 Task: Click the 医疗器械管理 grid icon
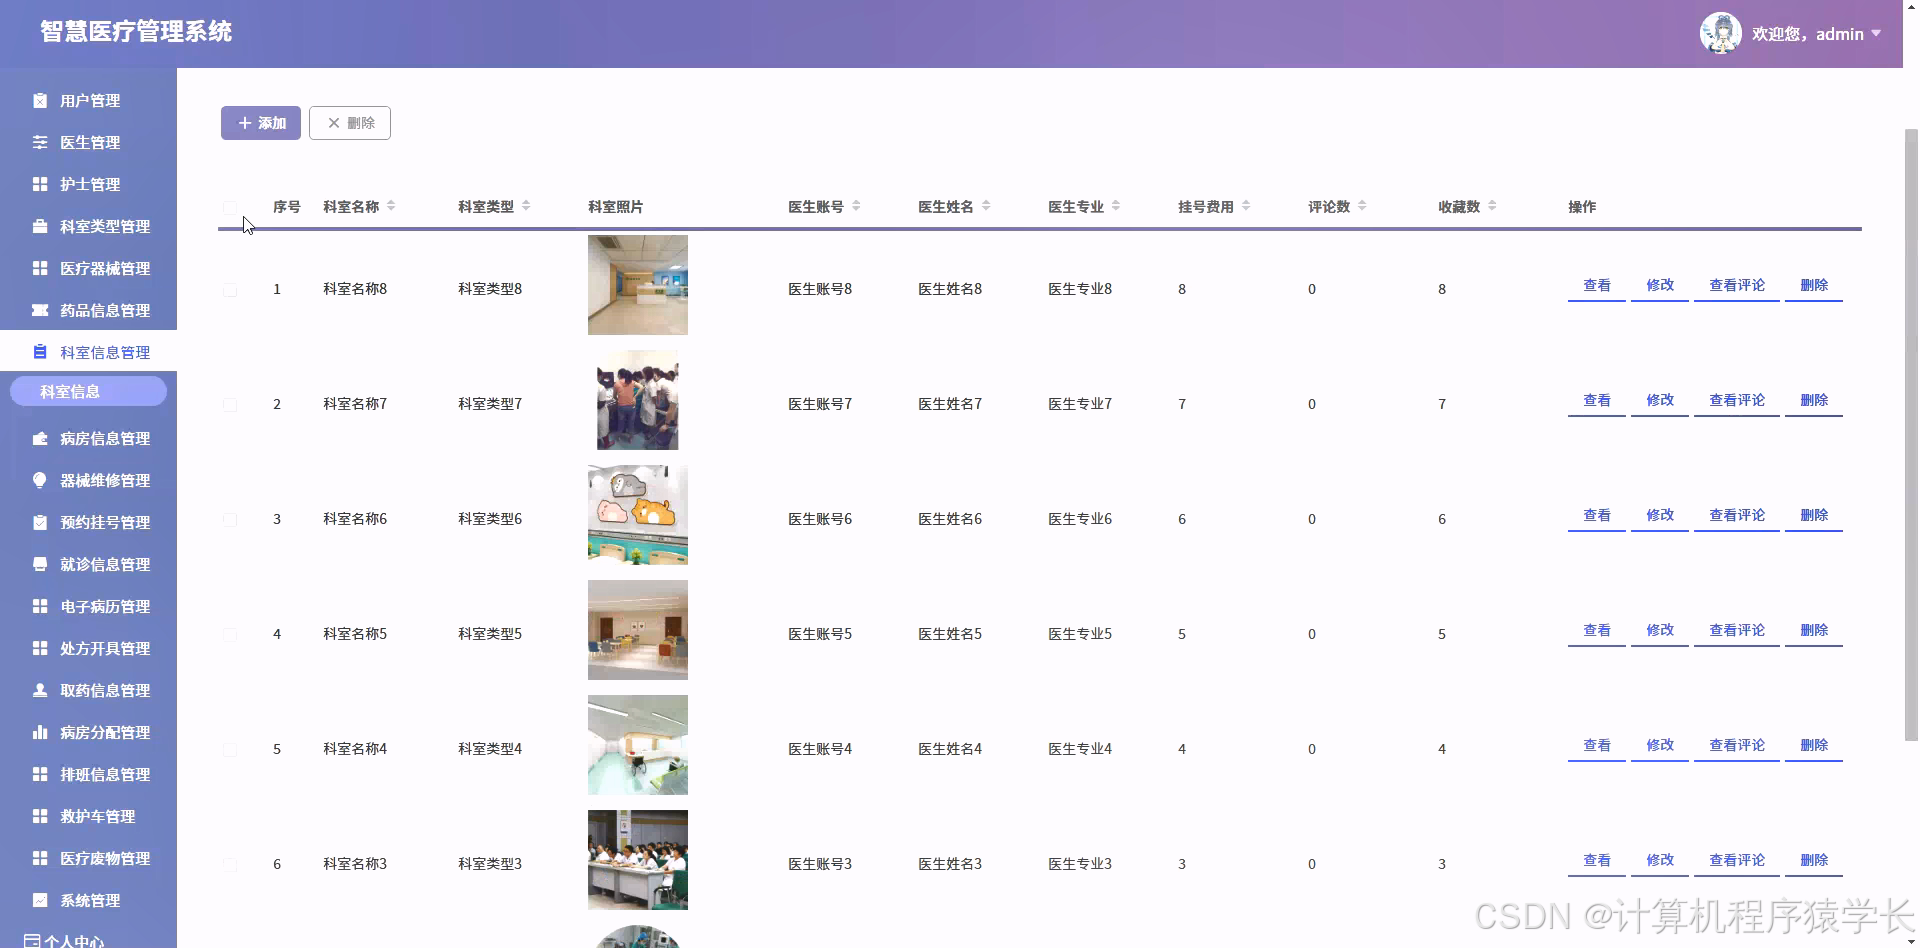pos(40,268)
